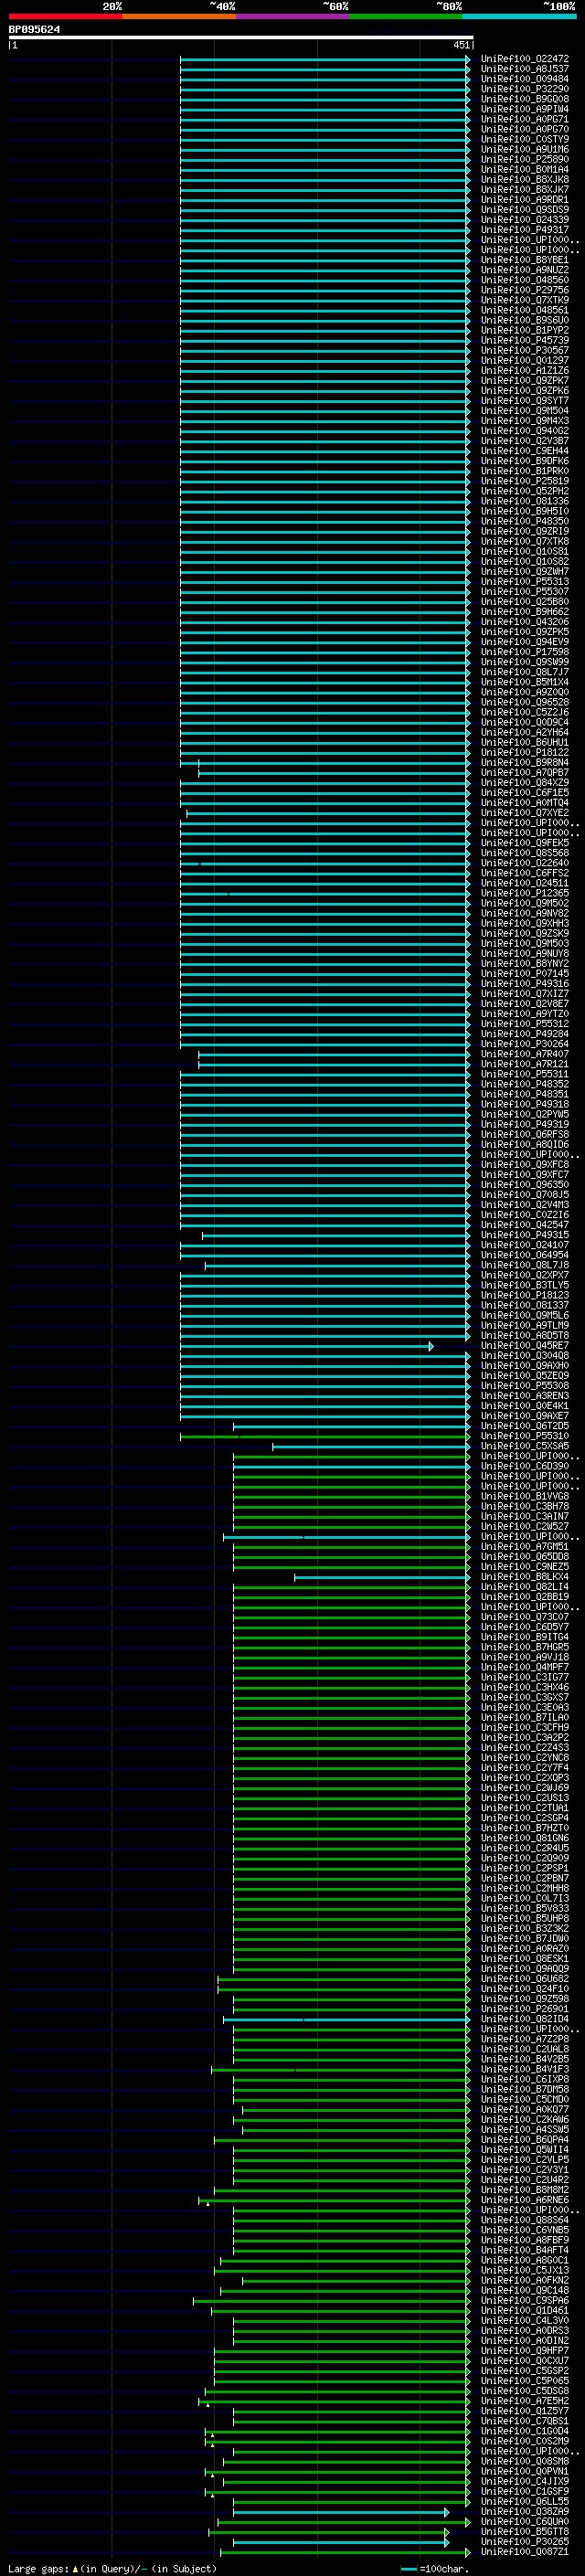
Task: Select hit label UniRef100_A9U1M6
Action: 525,149
